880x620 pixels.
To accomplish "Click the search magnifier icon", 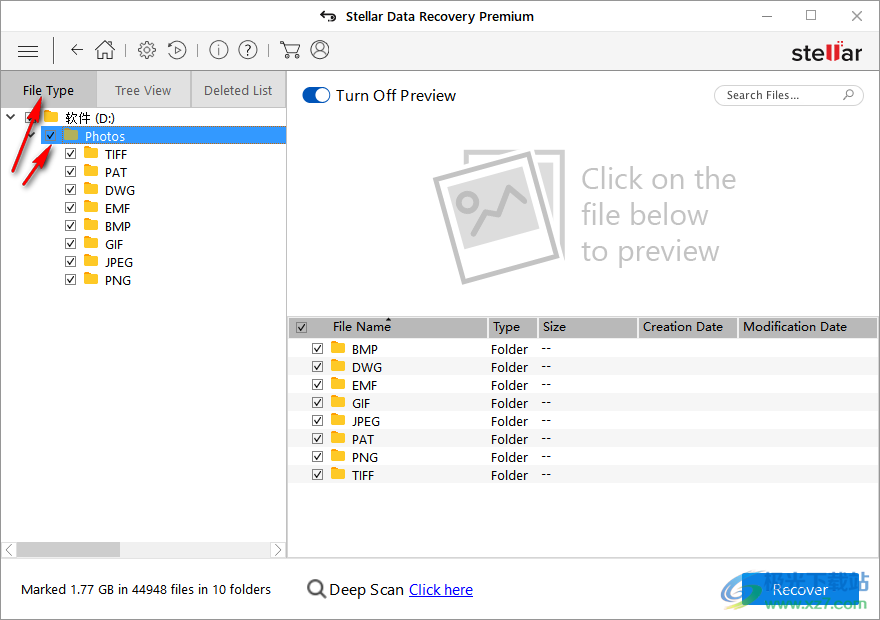I will pyautogui.click(x=849, y=95).
